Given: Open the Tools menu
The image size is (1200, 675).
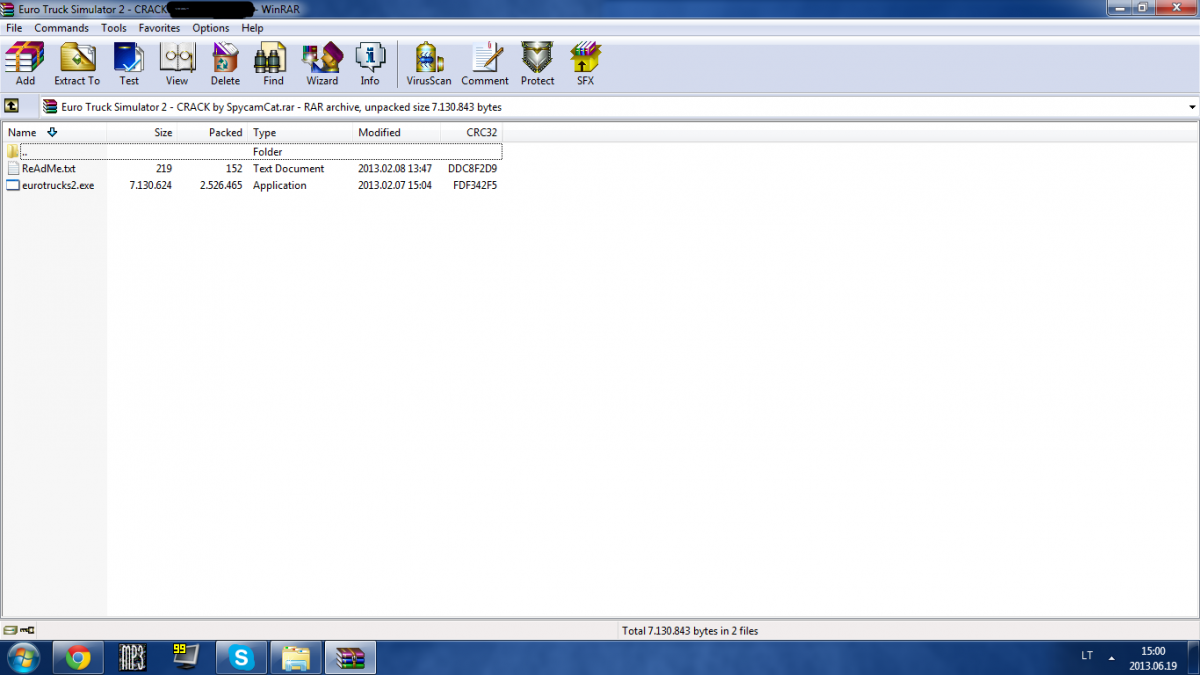Looking at the screenshot, I should [114, 28].
